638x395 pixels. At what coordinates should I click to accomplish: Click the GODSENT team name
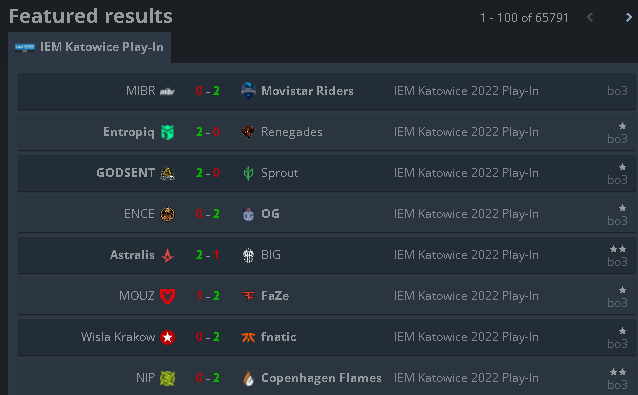[x=125, y=173]
